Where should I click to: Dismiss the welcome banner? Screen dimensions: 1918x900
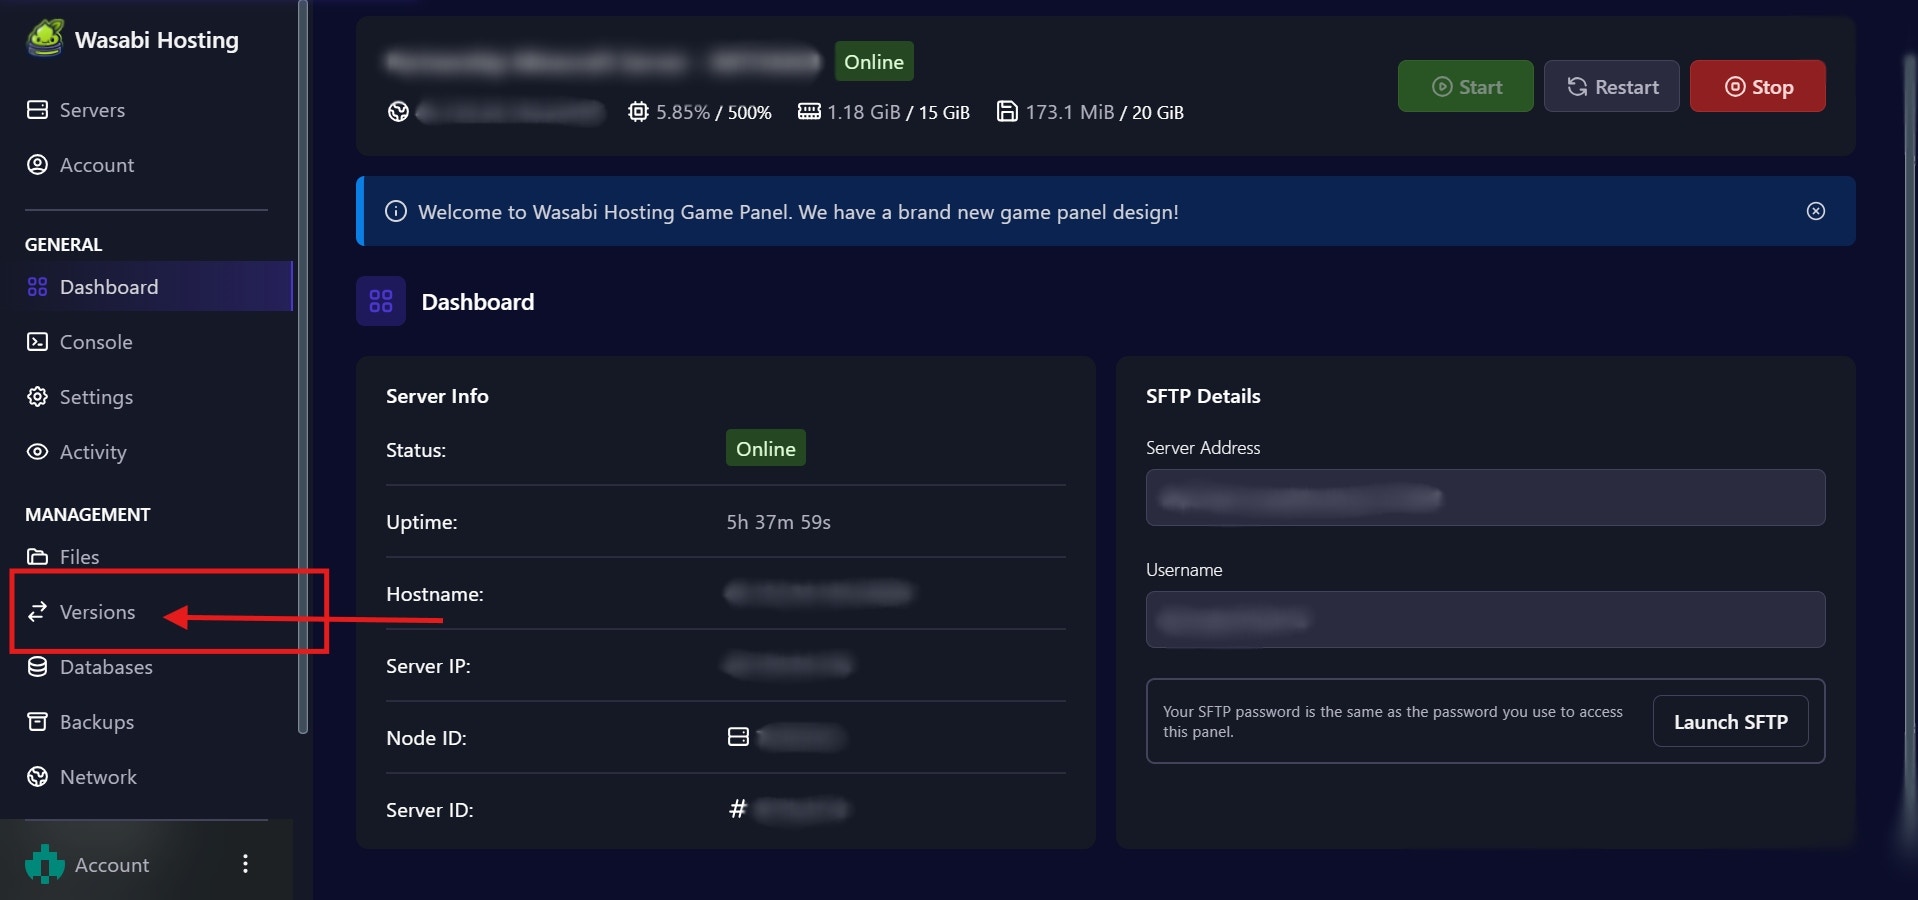[1816, 211]
